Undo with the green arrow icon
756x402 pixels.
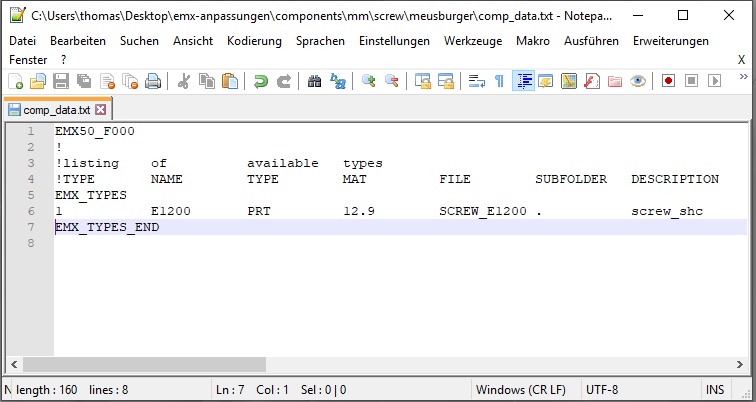point(261,81)
